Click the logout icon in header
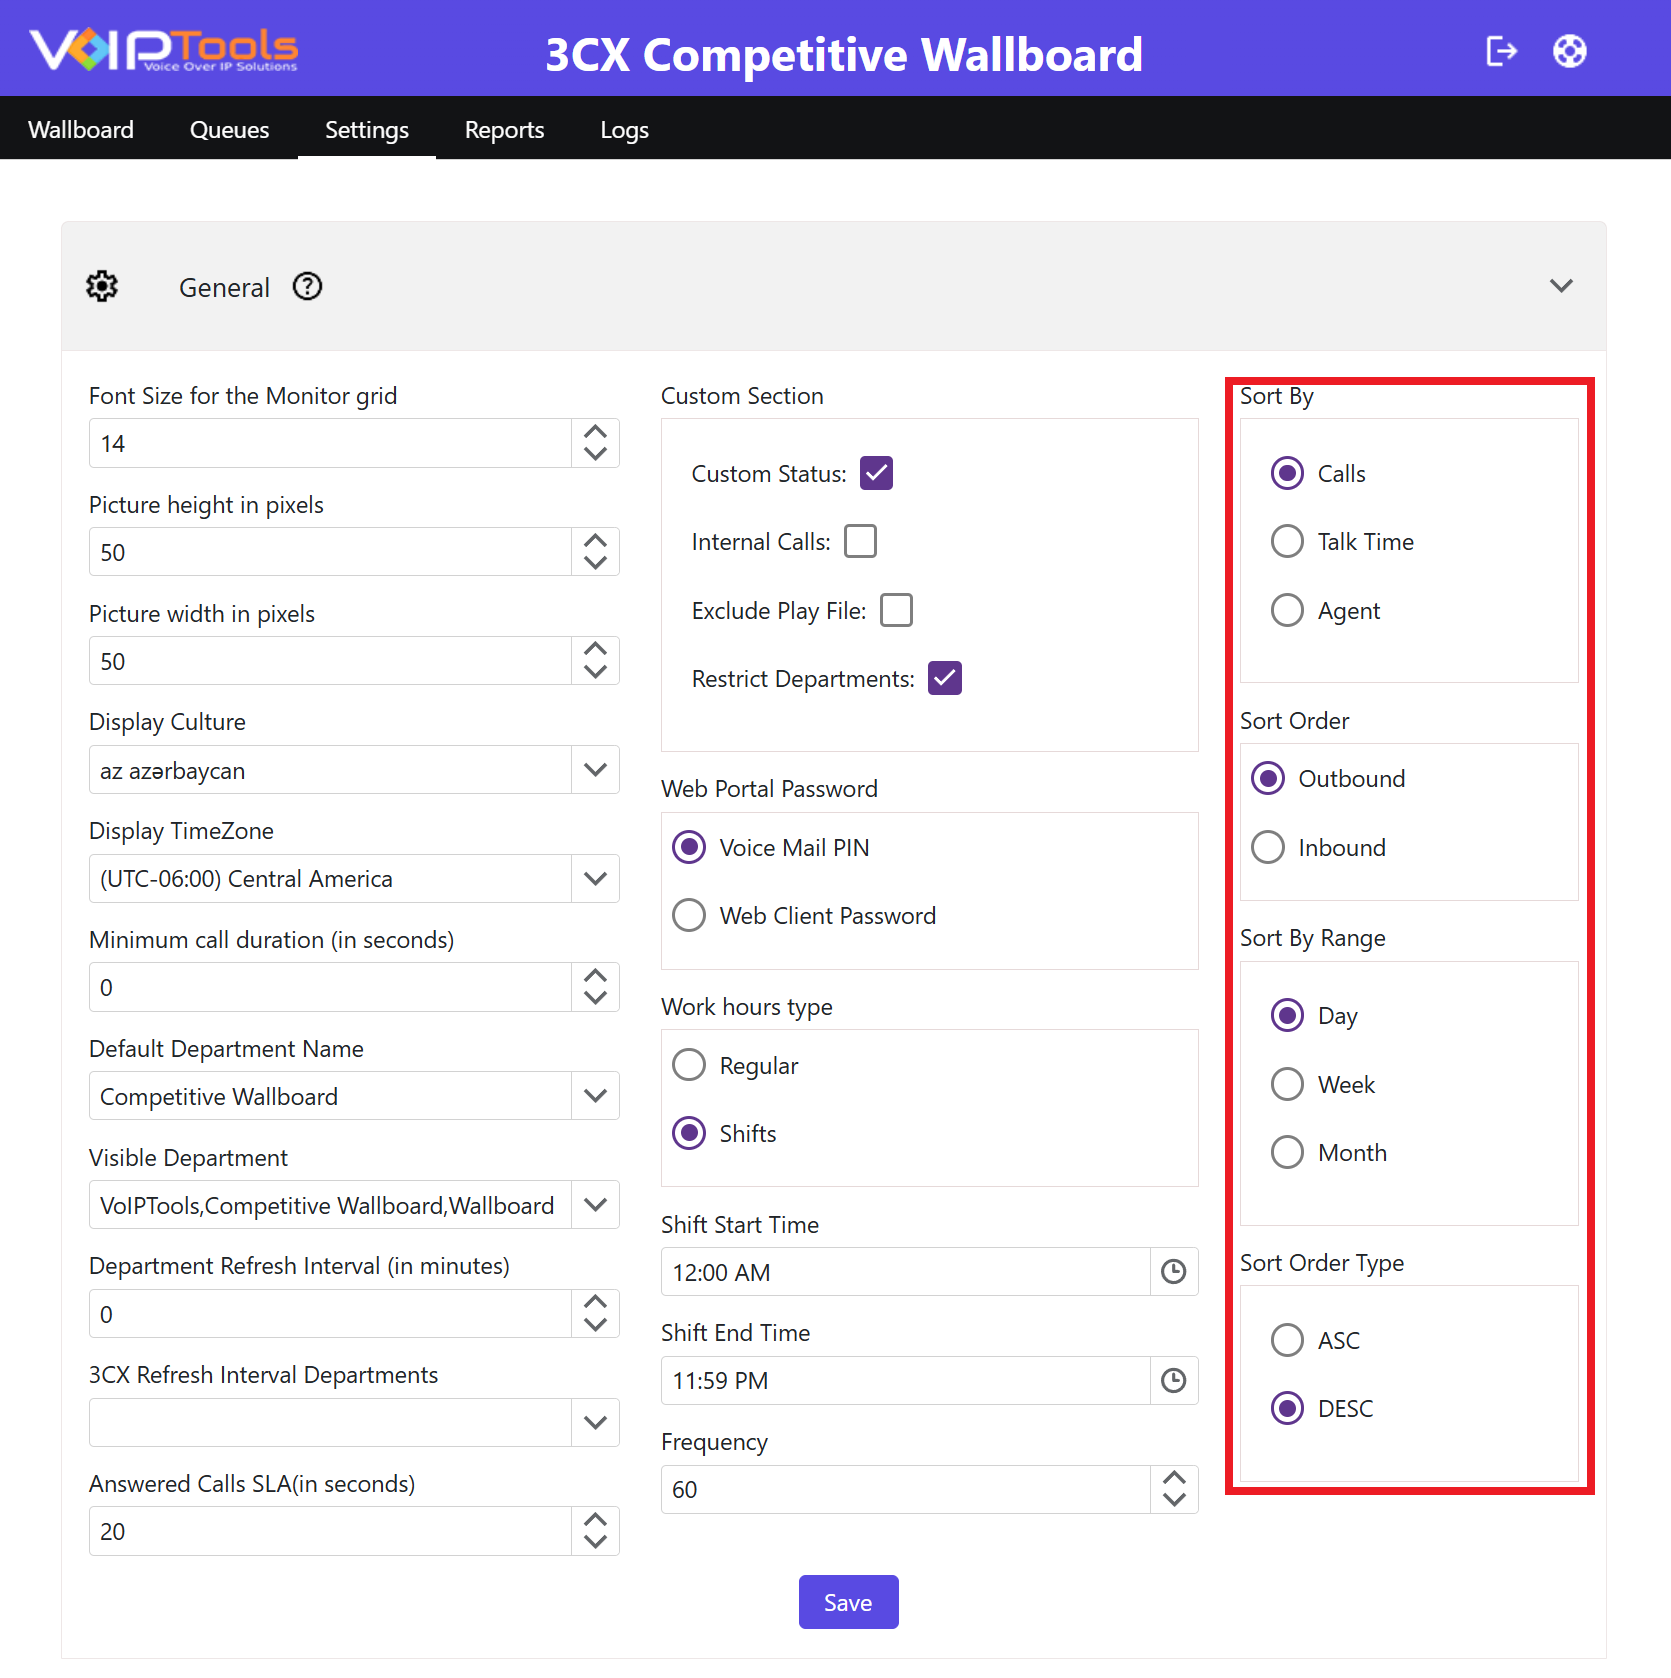The width and height of the screenshot is (1671, 1678). coord(1501,51)
